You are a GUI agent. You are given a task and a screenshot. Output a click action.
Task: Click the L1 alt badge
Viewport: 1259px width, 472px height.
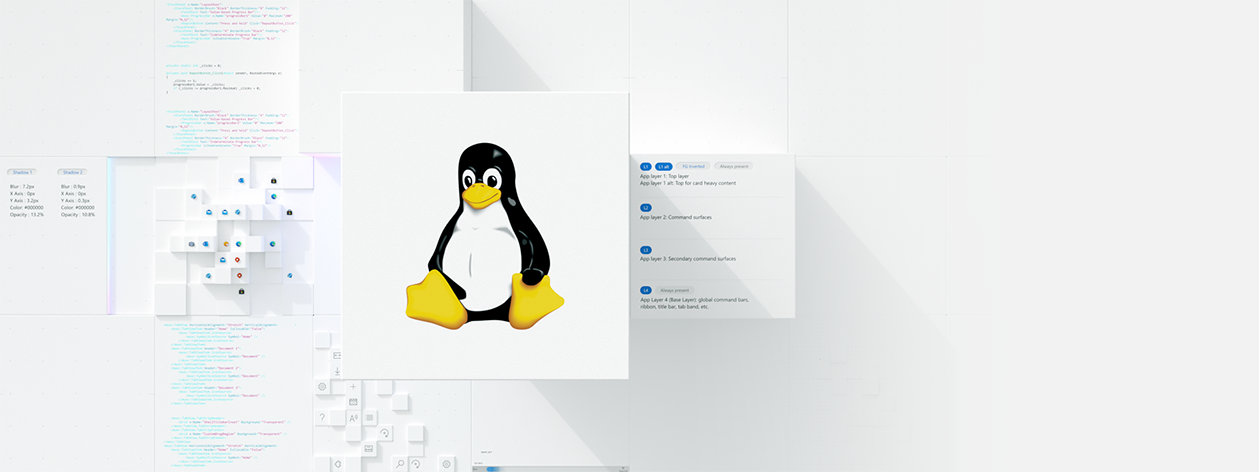[664, 166]
